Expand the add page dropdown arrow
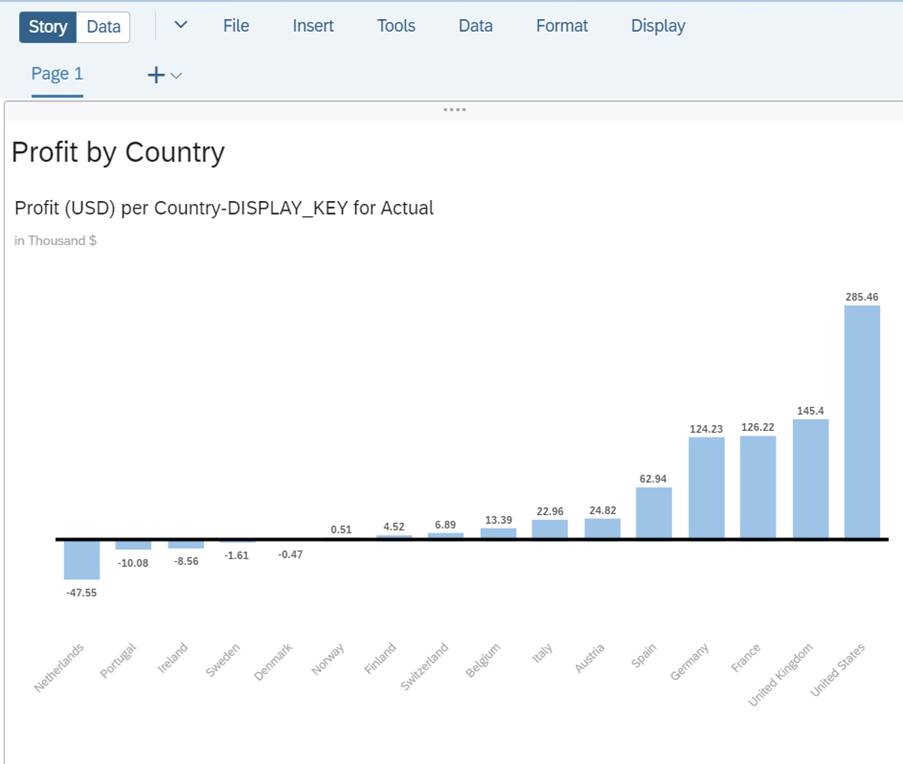This screenshot has height=764, width=903. 177,75
